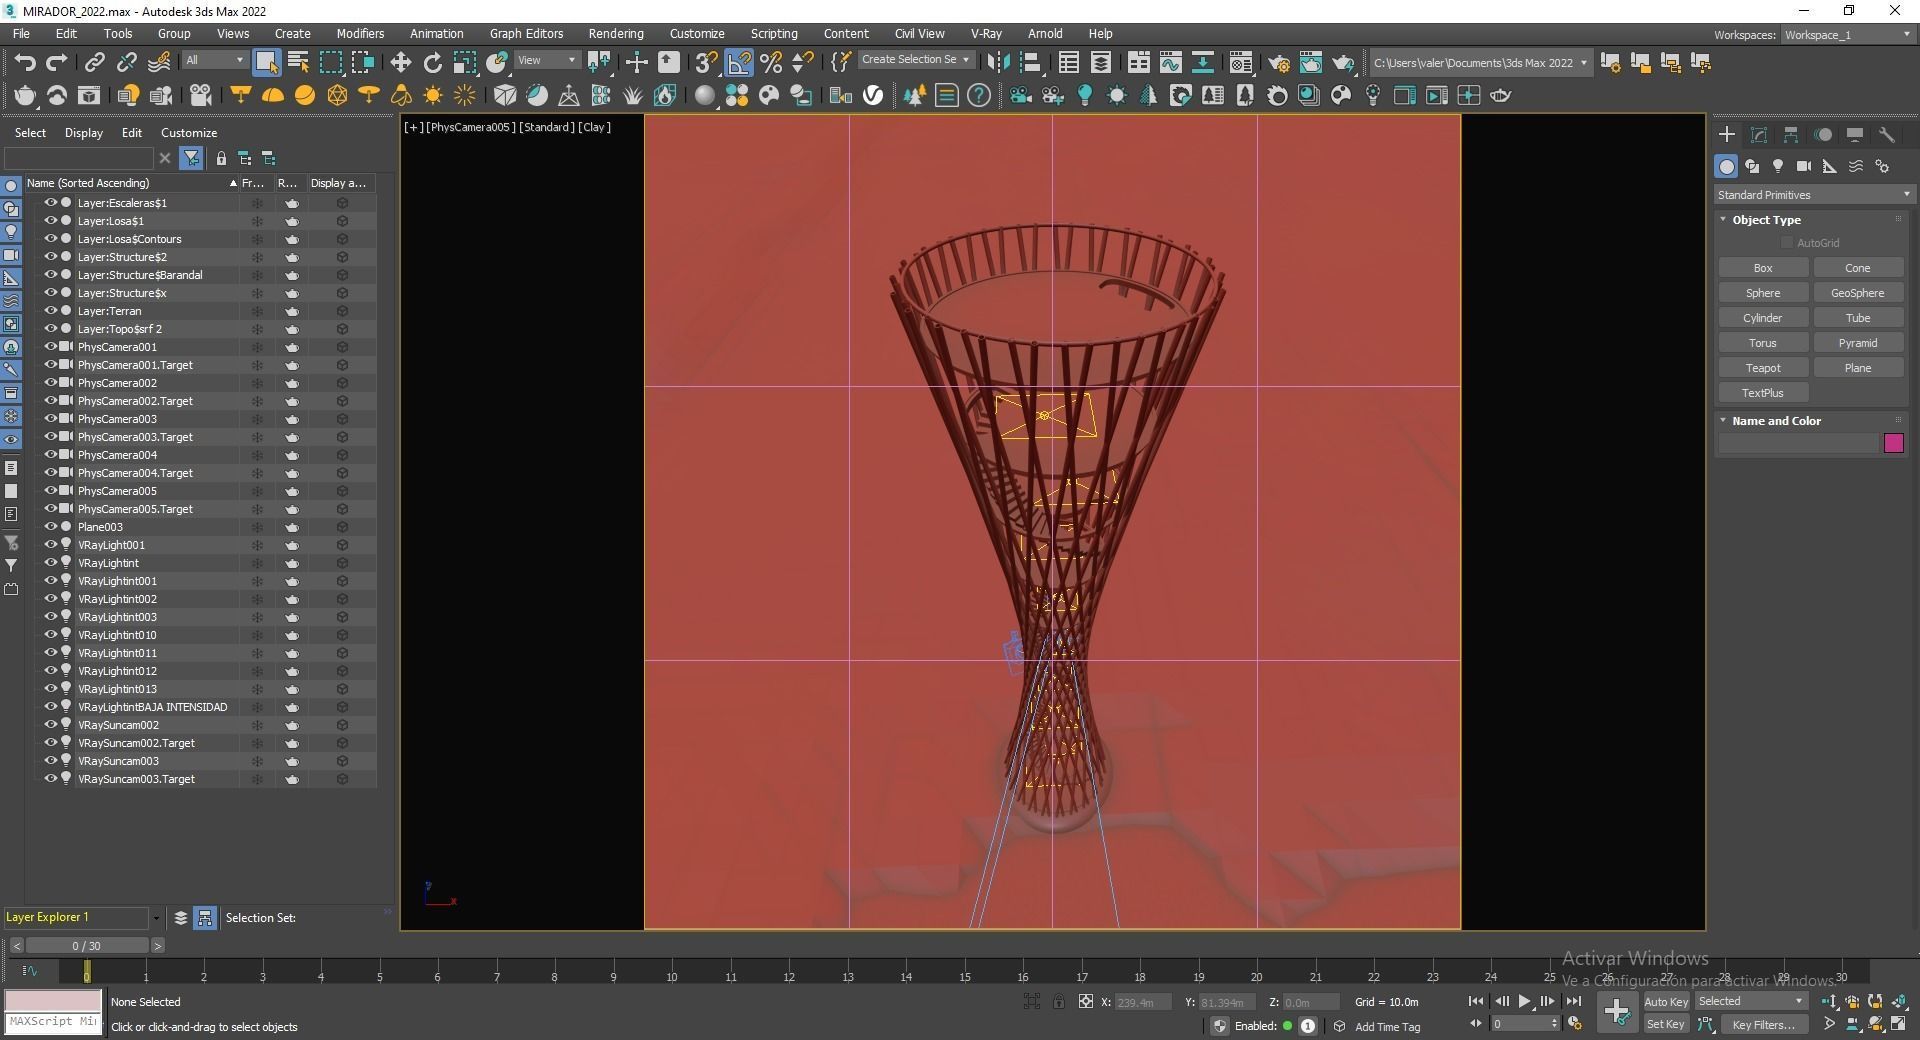Open the View reference coordinate dropdown
This screenshot has width=1920, height=1040.
546,60
